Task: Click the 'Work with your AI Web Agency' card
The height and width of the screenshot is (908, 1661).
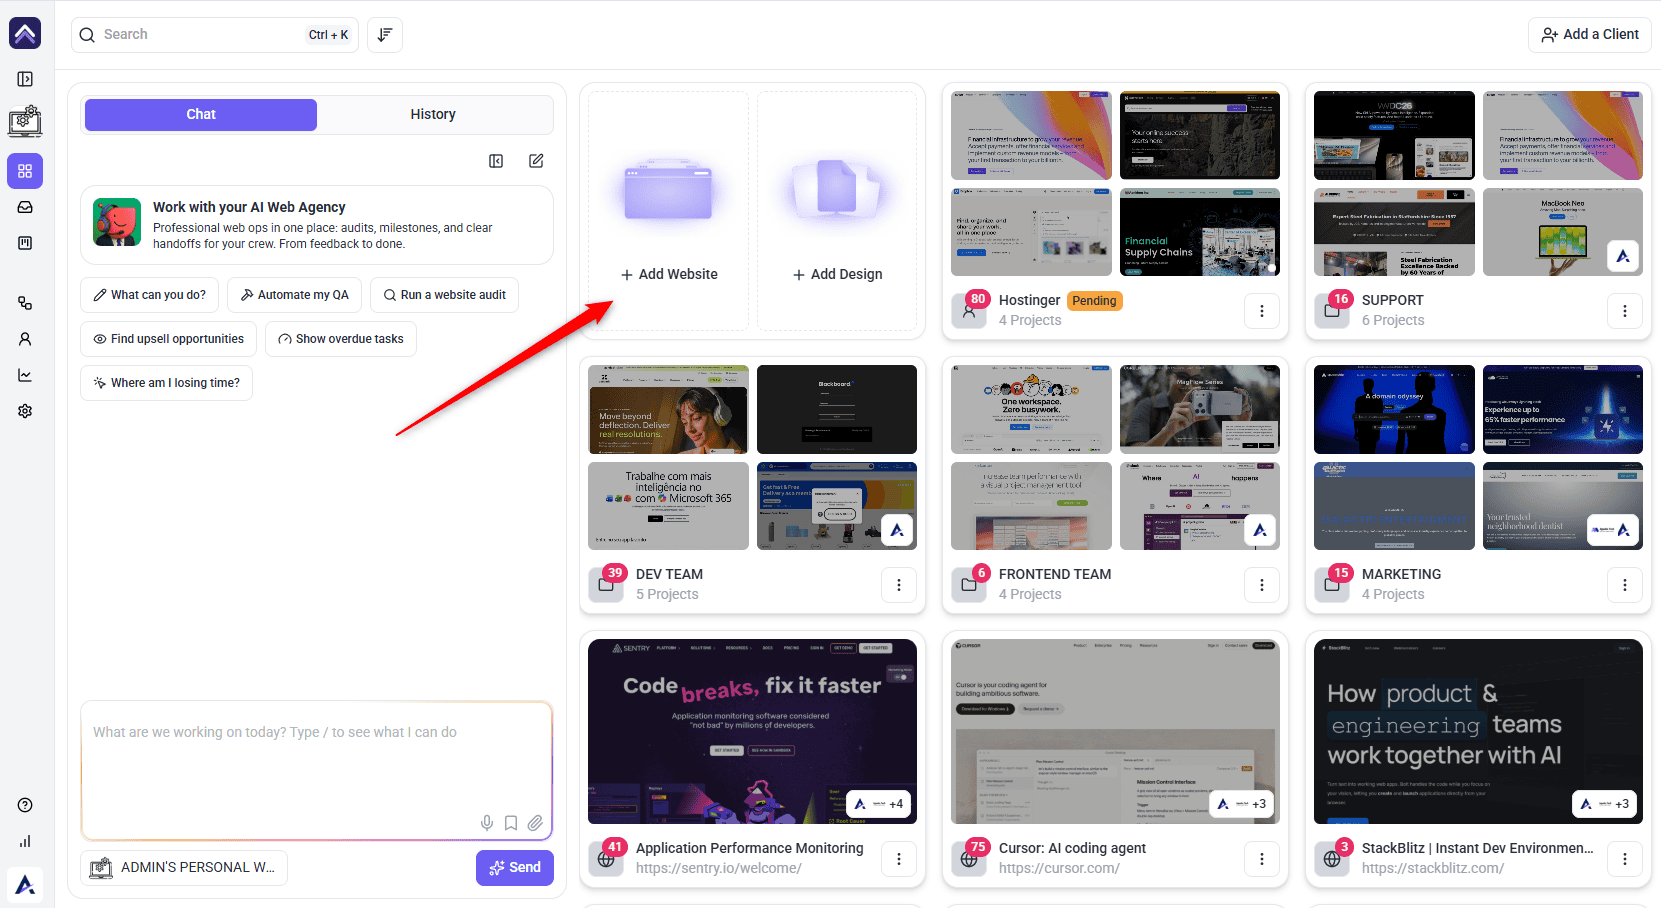Action: pos(317,225)
